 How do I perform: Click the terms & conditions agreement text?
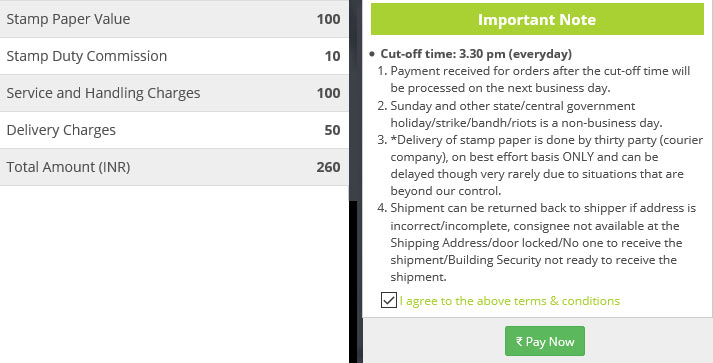pos(510,301)
